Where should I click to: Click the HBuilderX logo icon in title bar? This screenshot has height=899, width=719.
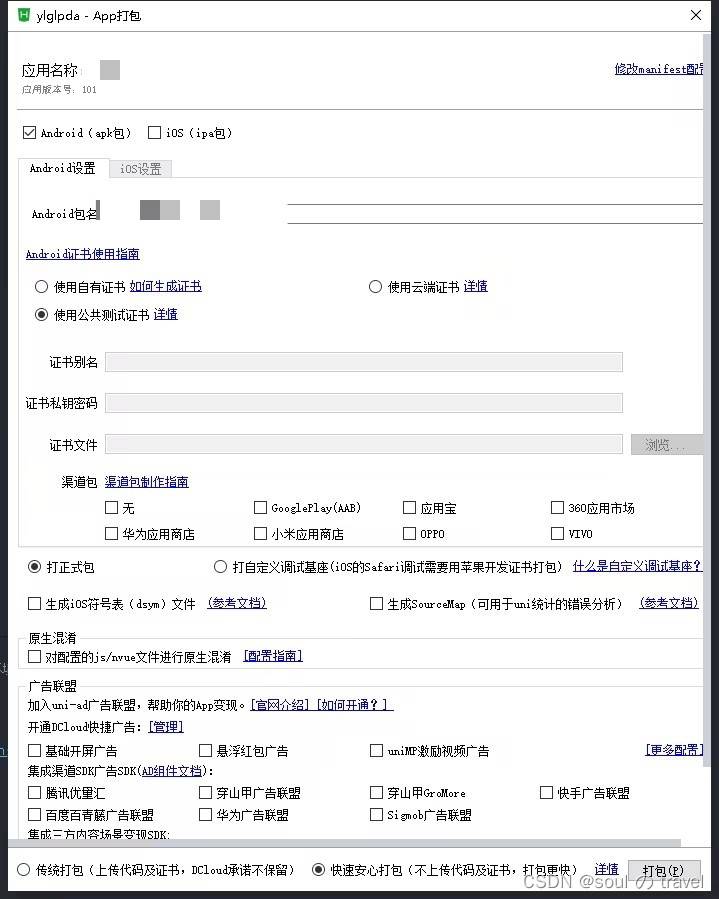tap(24, 15)
